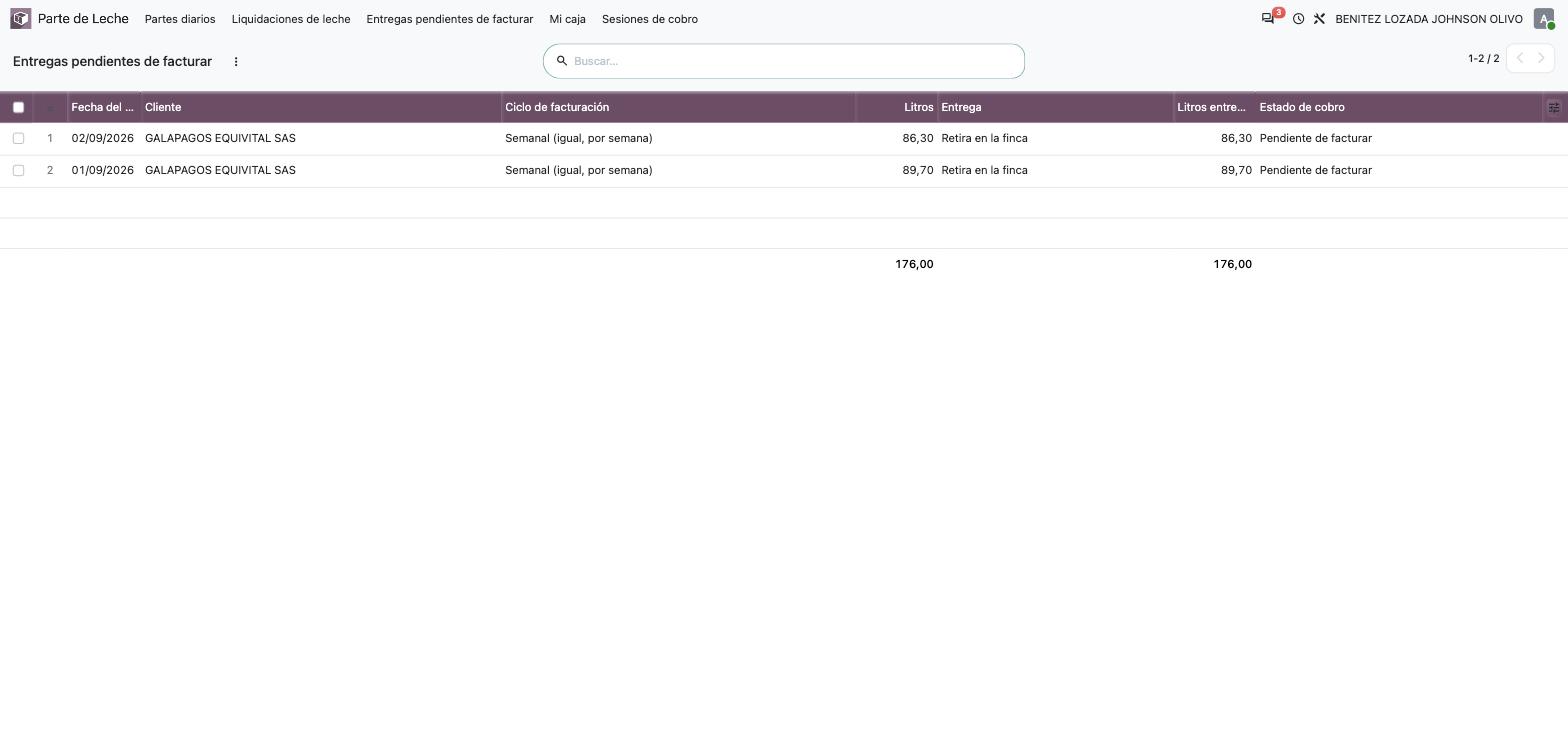Click Retira en la finca in row 1
The image size is (1568, 742).
[x=984, y=138]
